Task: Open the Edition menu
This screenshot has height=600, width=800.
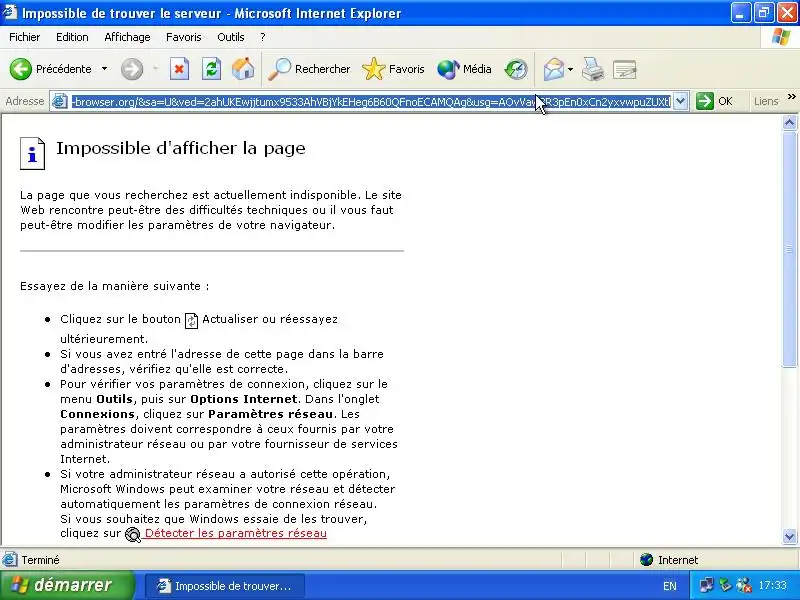Action: point(72,37)
